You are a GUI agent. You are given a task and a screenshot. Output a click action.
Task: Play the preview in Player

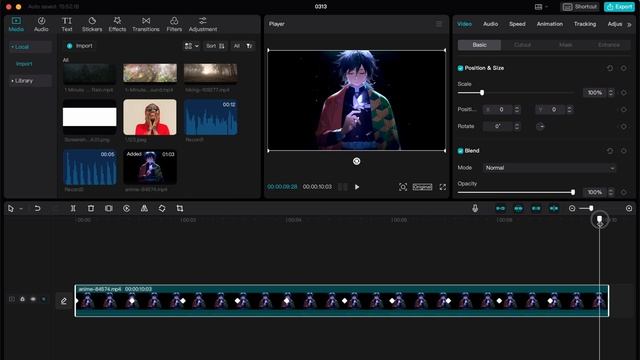pyautogui.click(x=357, y=187)
